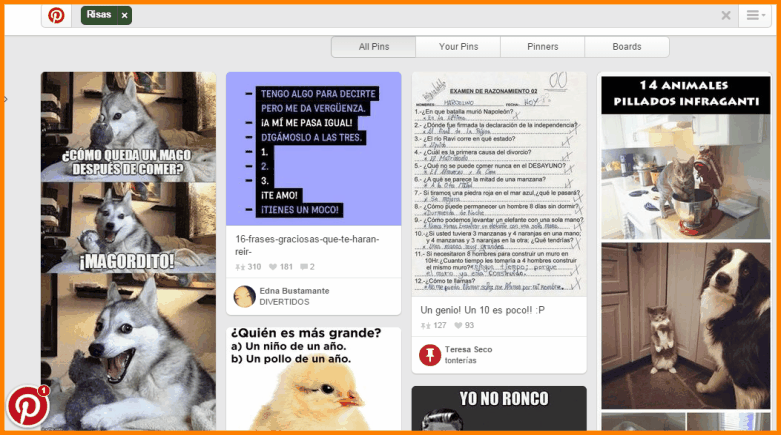
Task: Click the repin count 310 icon
Action: tap(240, 267)
